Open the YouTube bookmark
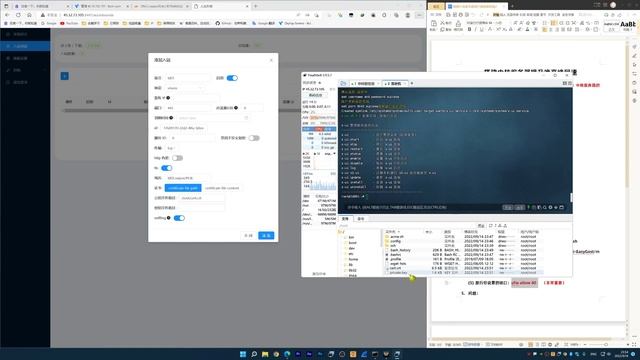 (69, 23)
